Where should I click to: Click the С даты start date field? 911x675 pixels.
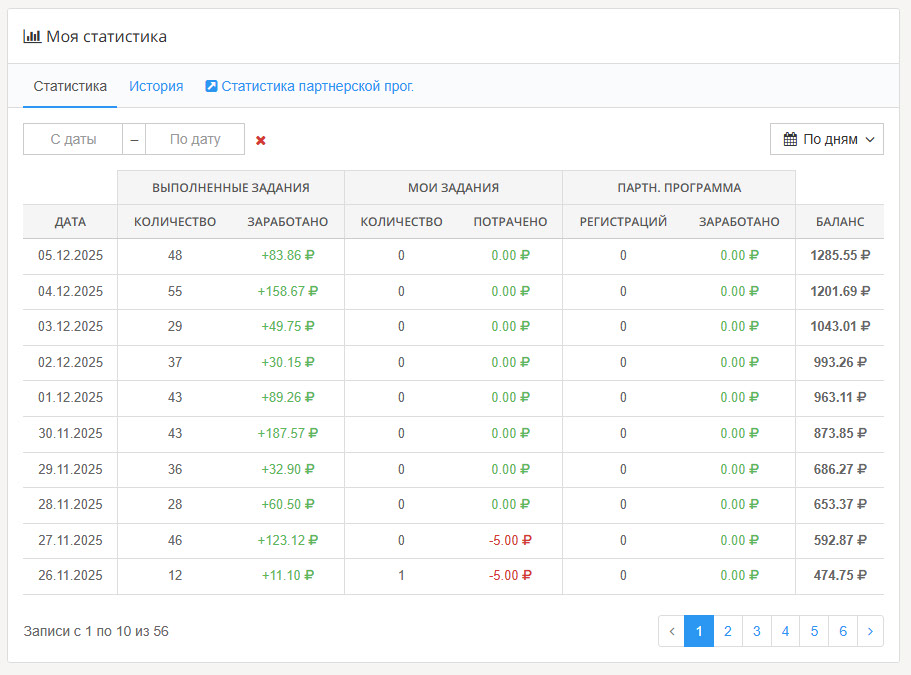click(73, 139)
